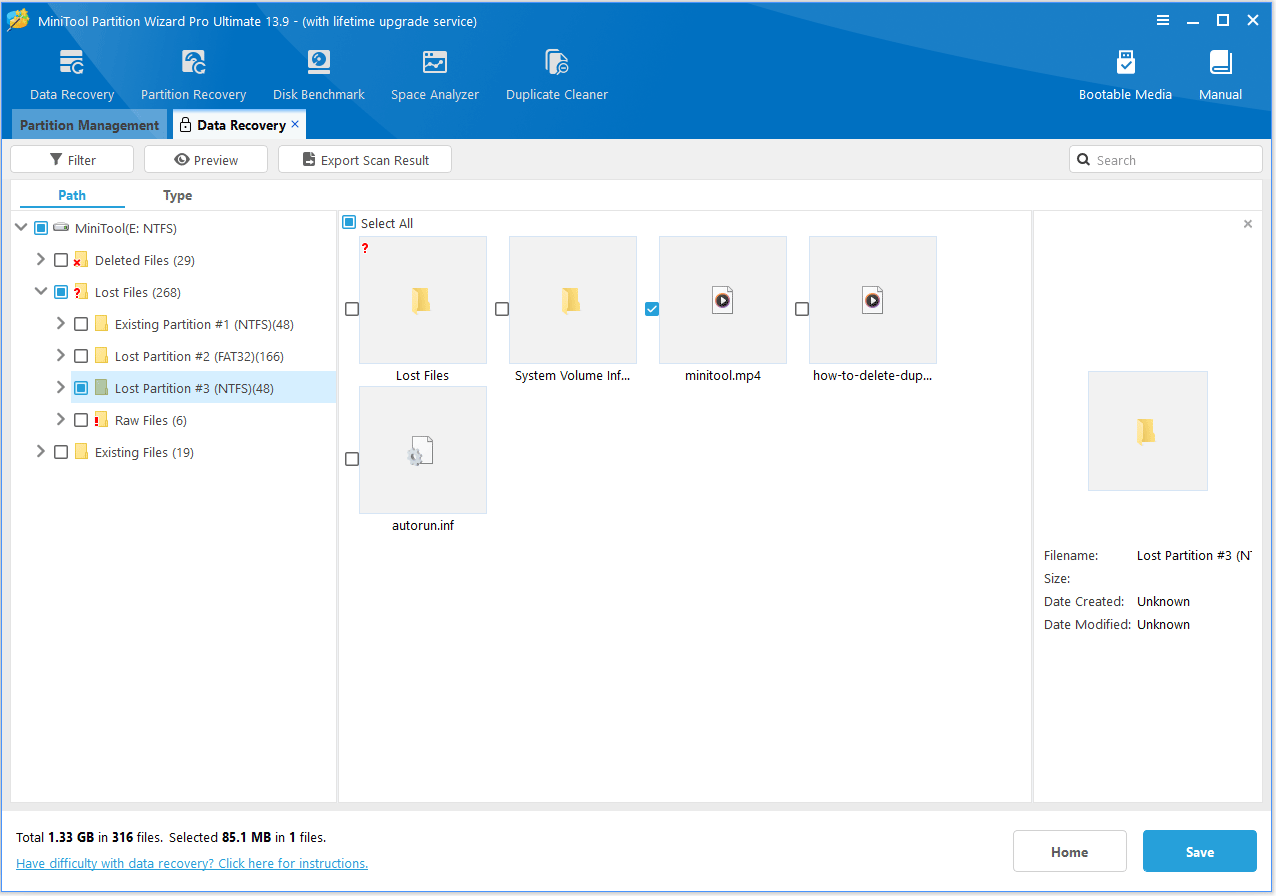Check the Raw Files (6) checkbox
Screen dimensions: 1276x896
[81, 420]
